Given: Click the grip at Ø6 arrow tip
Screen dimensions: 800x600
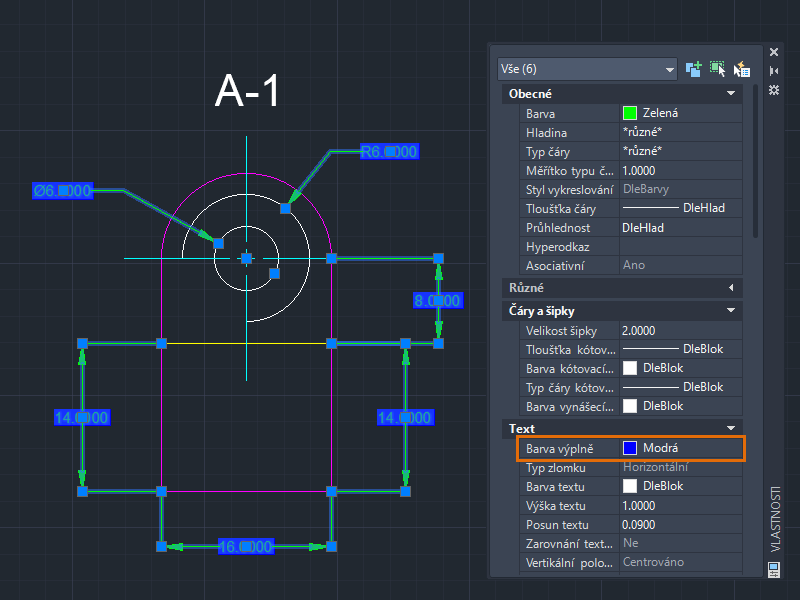Looking at the screenshot, I should pyautogui.click(x=218, y=243).
